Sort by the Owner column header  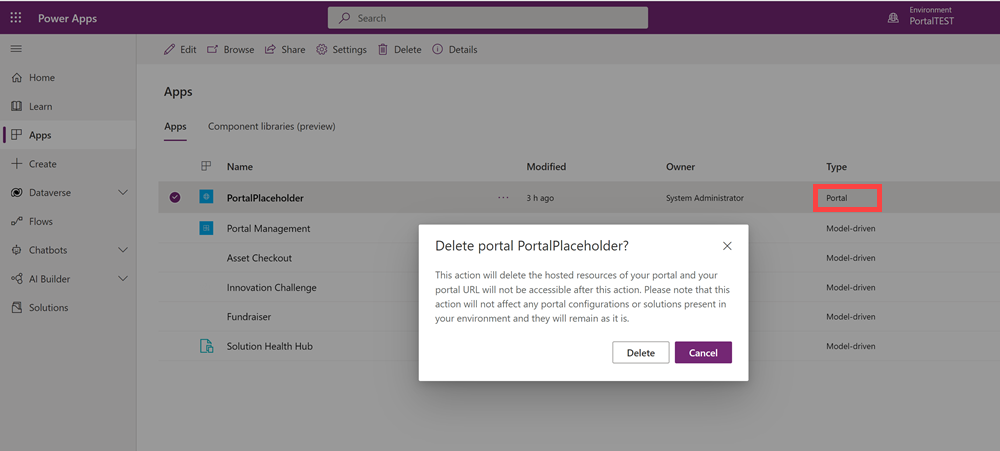coord(680,166)
